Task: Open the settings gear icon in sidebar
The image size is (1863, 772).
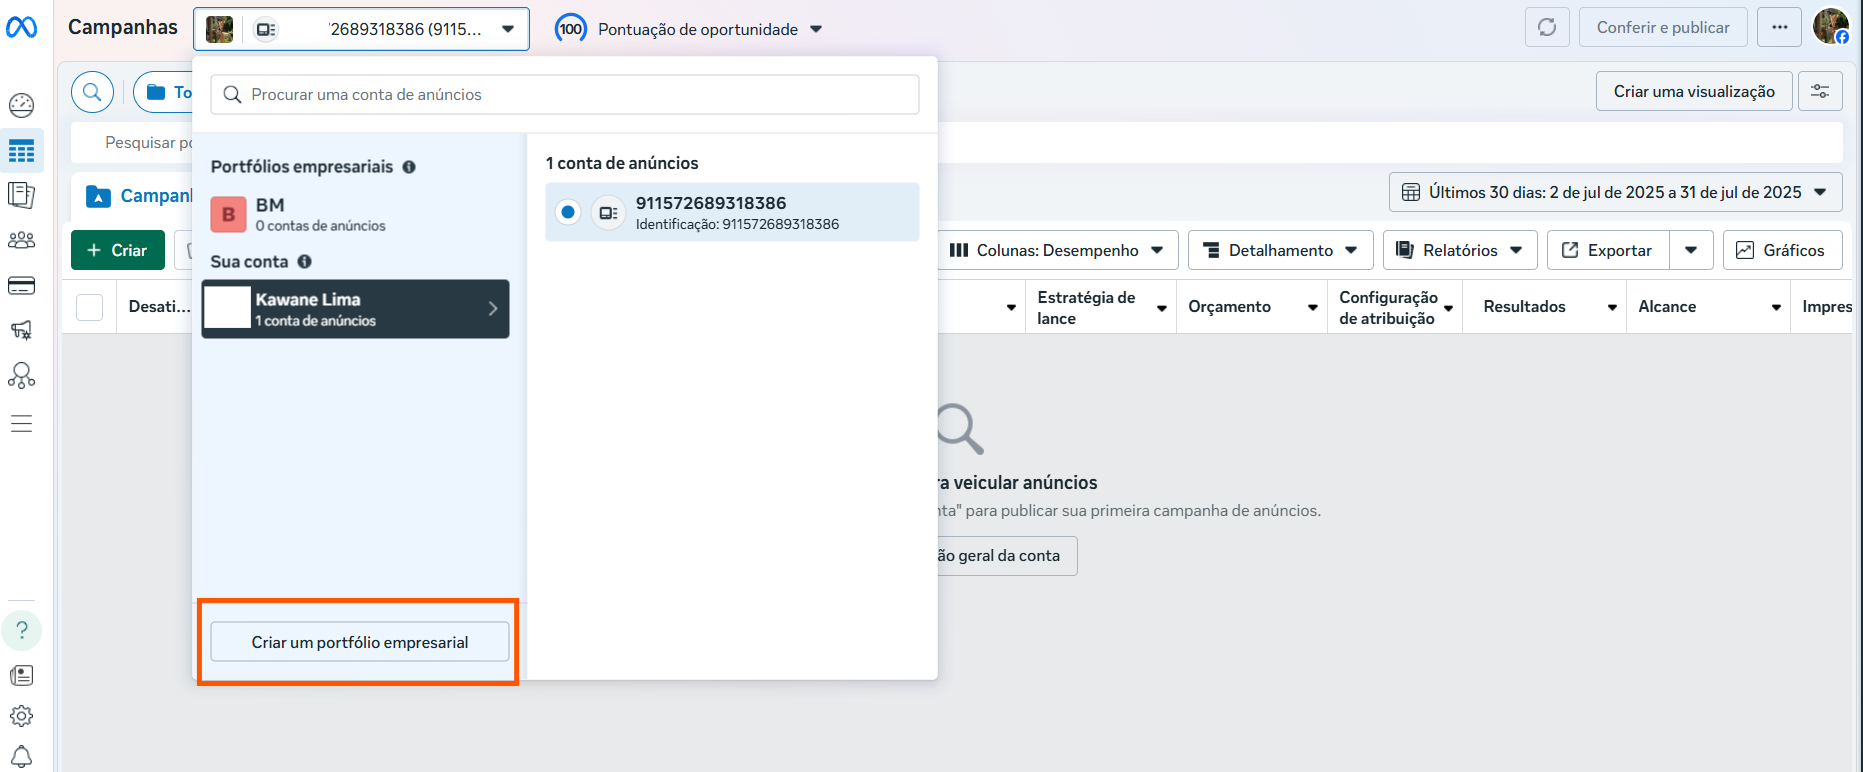Action: point(22,716)
